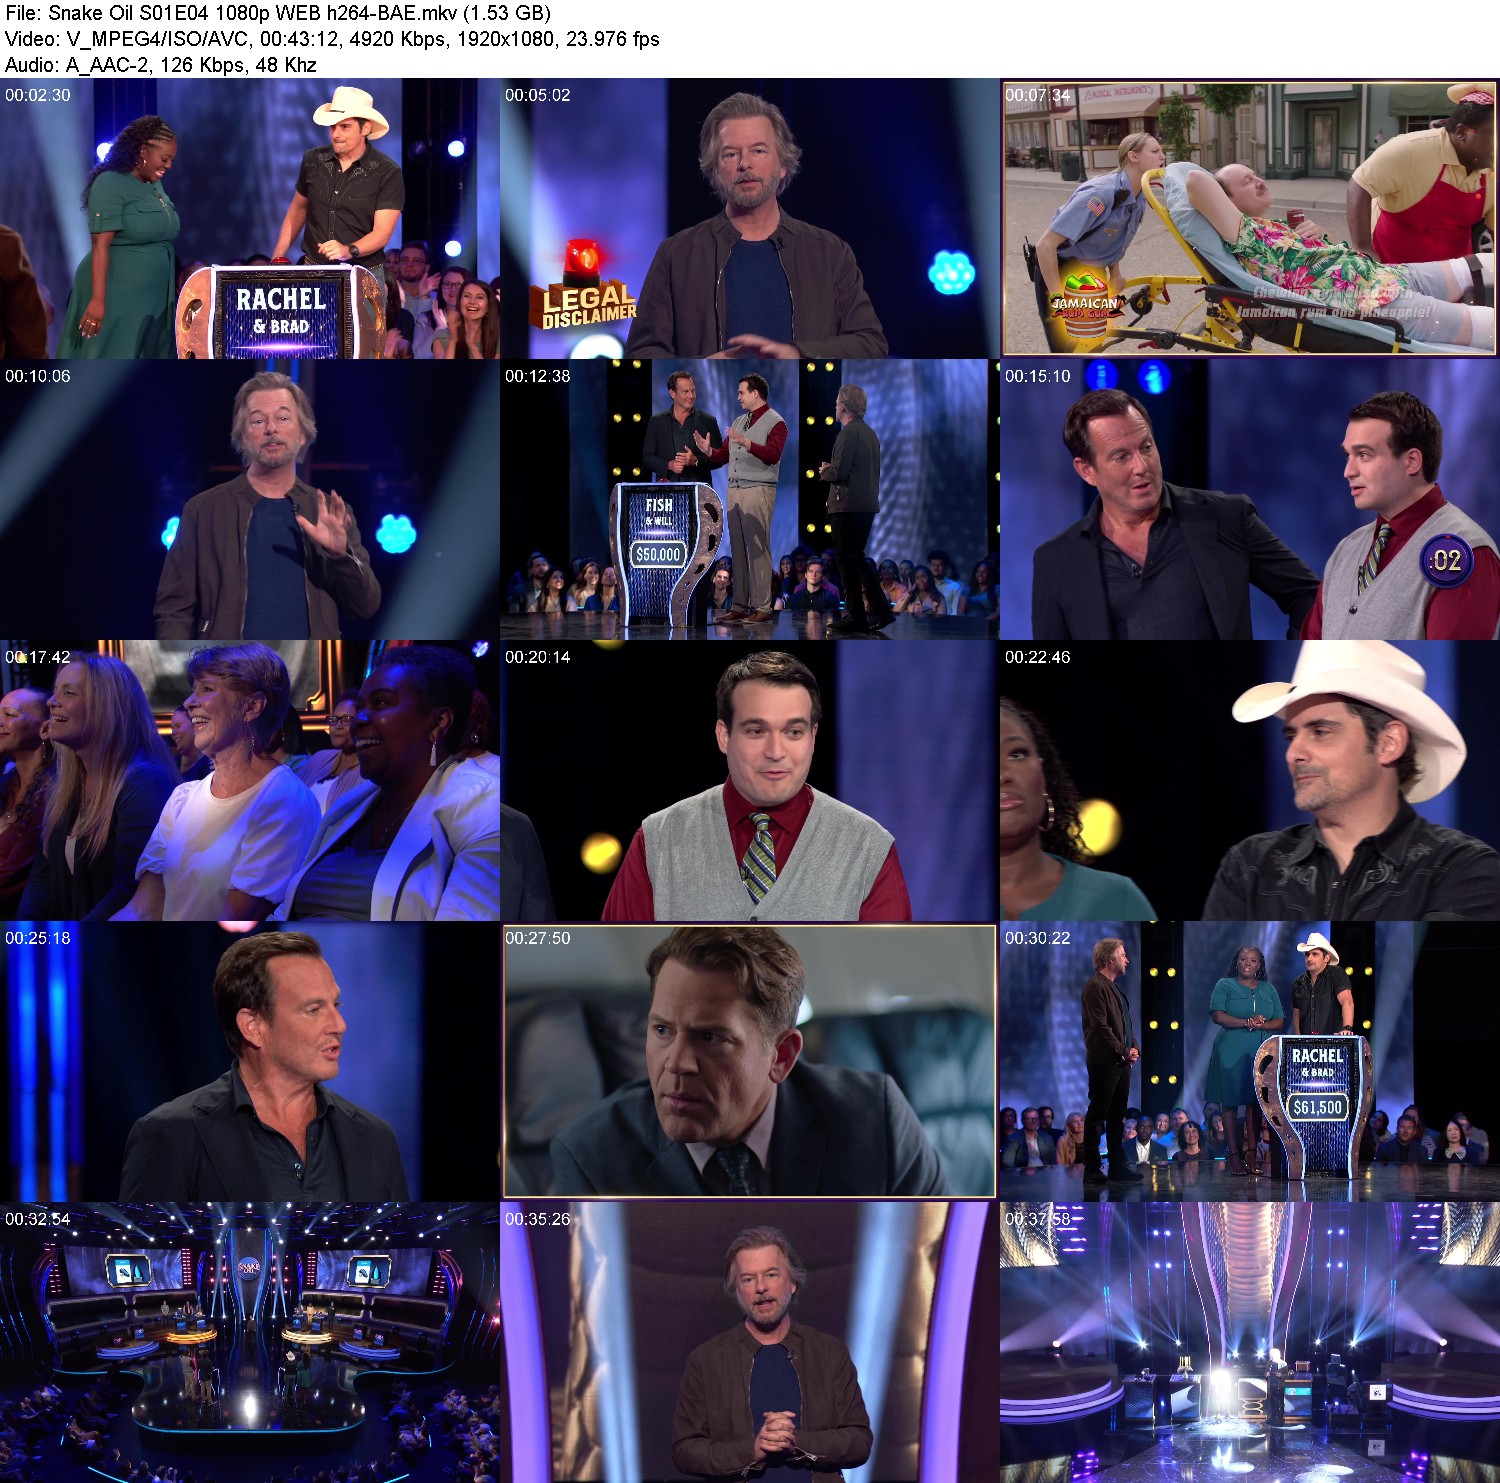Select the thumbnail timestamped 00:05:02
Image resolution: width=1500 pixels, height=1483 pixels.
[750, 219]
